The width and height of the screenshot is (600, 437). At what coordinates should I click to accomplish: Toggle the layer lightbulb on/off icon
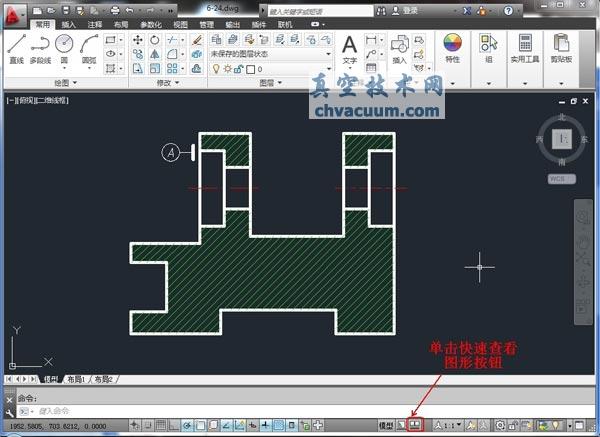(215, 69)
